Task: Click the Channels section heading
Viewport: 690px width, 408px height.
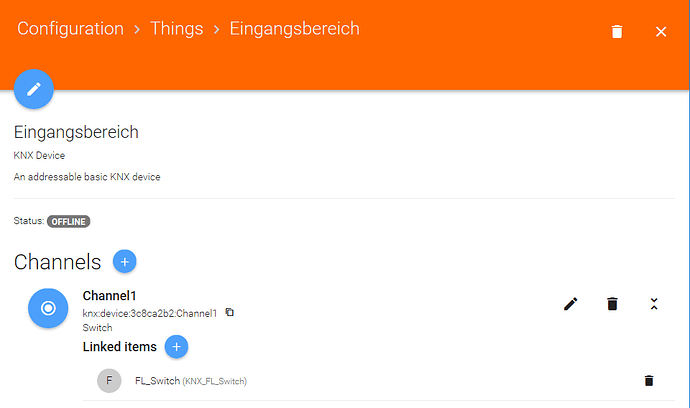Action: pos(58,262)
